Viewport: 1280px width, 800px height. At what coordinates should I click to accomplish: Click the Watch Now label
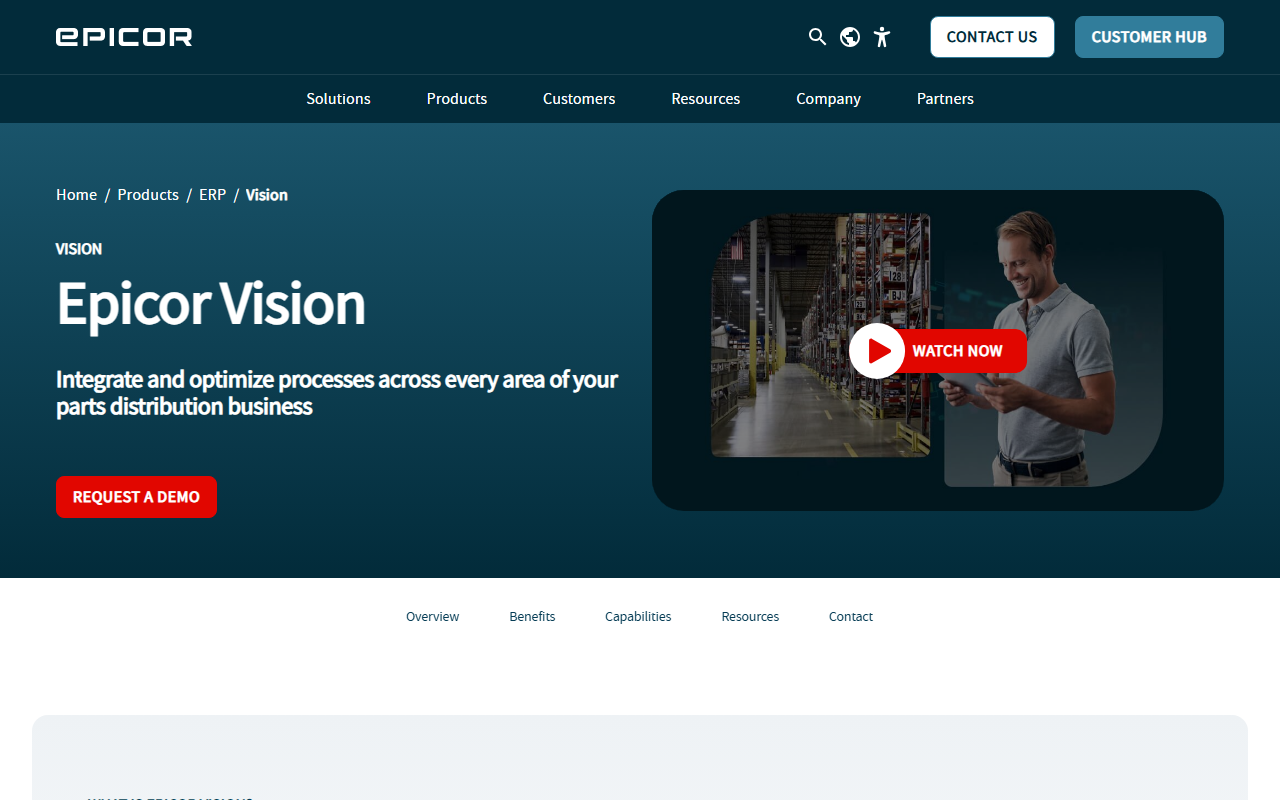pyautogui.click(x=957, y=351)
